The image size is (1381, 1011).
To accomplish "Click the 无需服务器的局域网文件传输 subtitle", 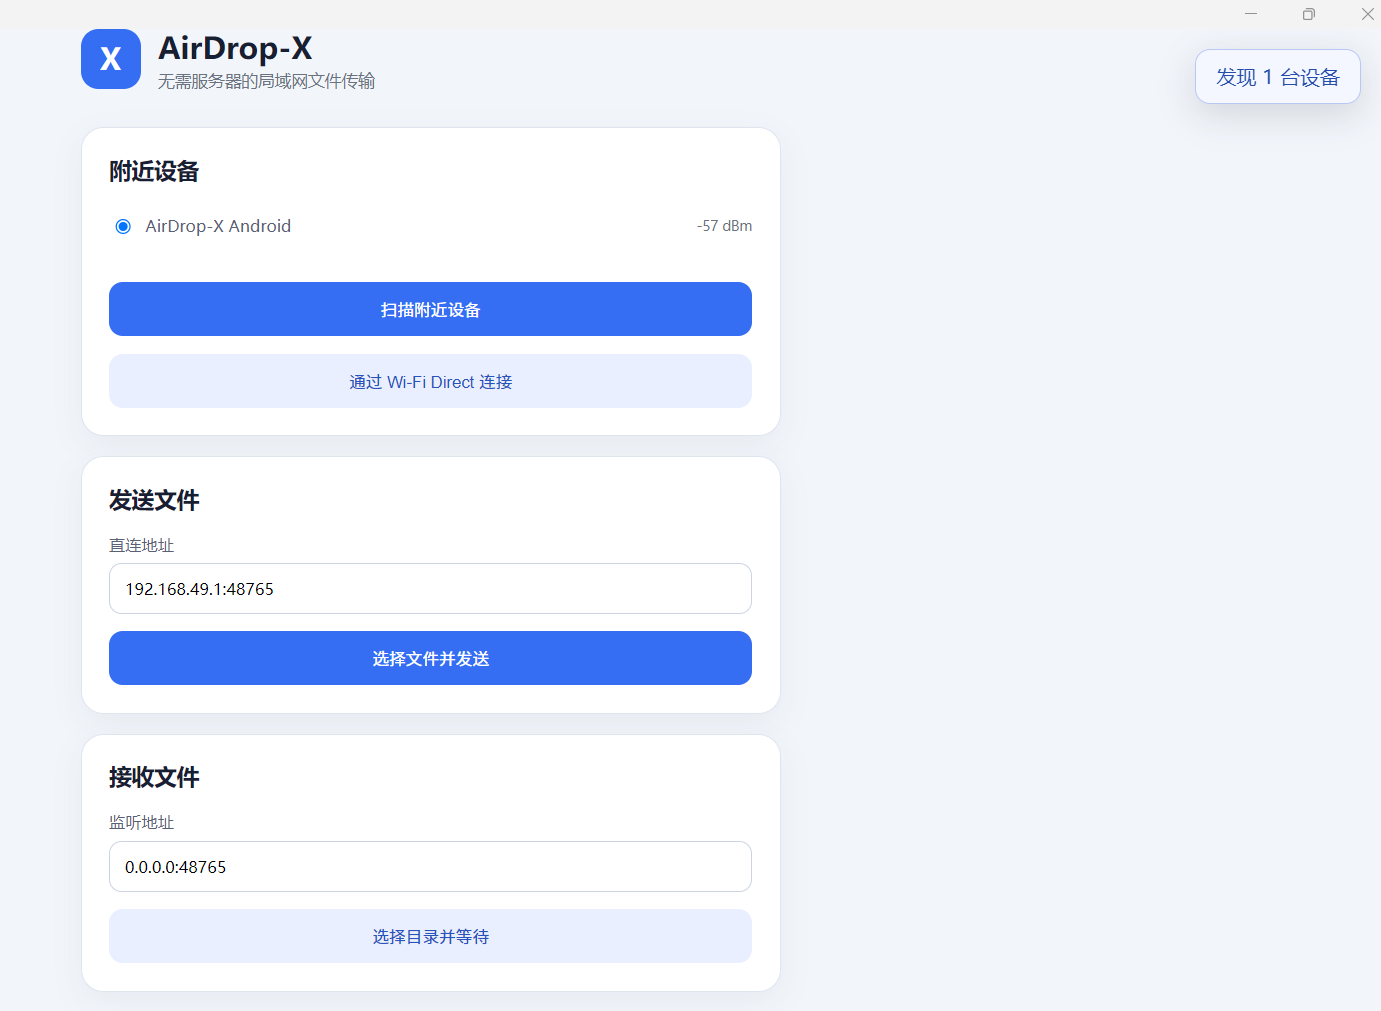I will coord(266,81).
